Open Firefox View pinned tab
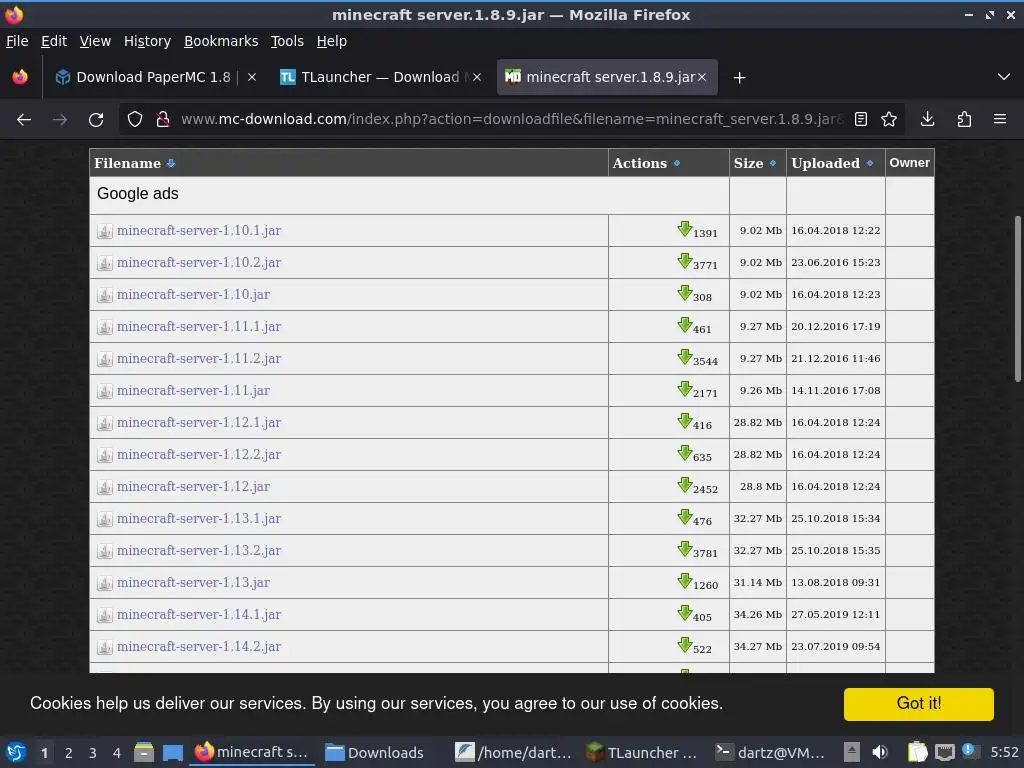This screenshot has width=1024, height=768. pos(20,77)
